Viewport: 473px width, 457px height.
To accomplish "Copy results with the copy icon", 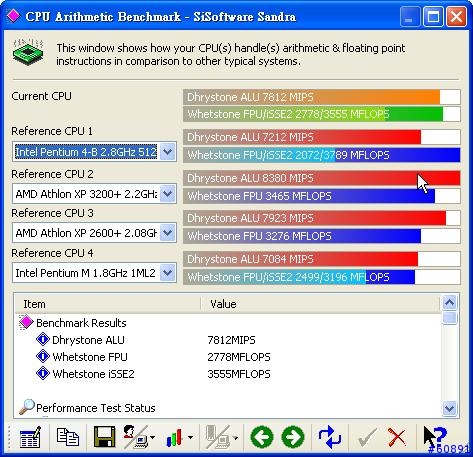I will [x=68, y=437].
